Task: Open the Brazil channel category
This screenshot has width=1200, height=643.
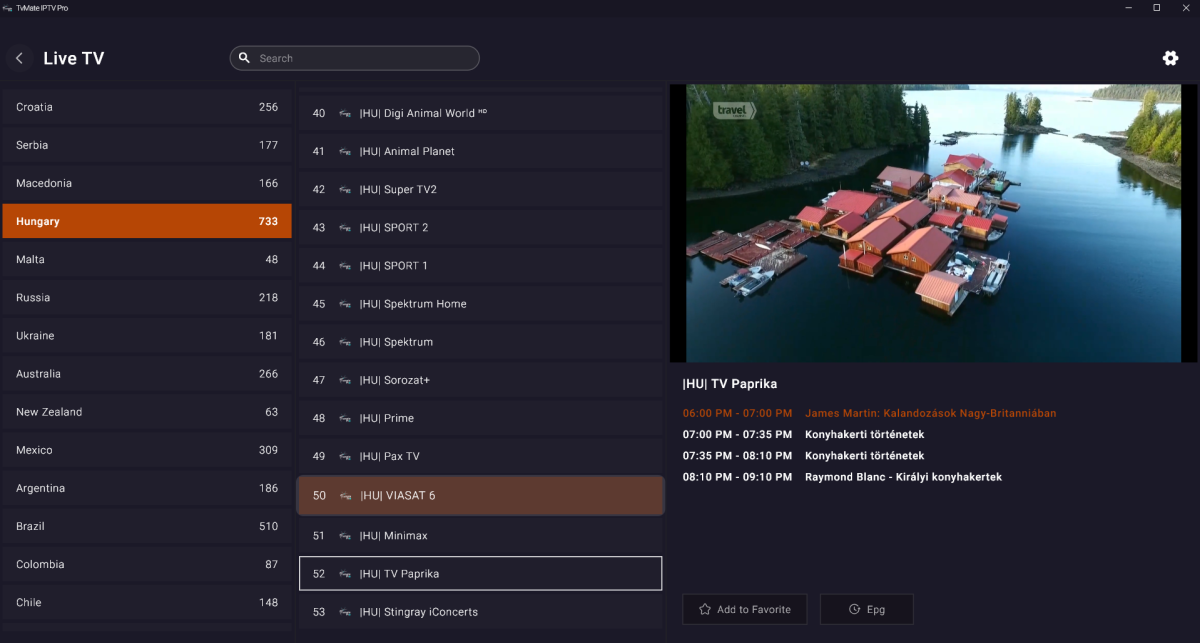Action: click(146, 526)
